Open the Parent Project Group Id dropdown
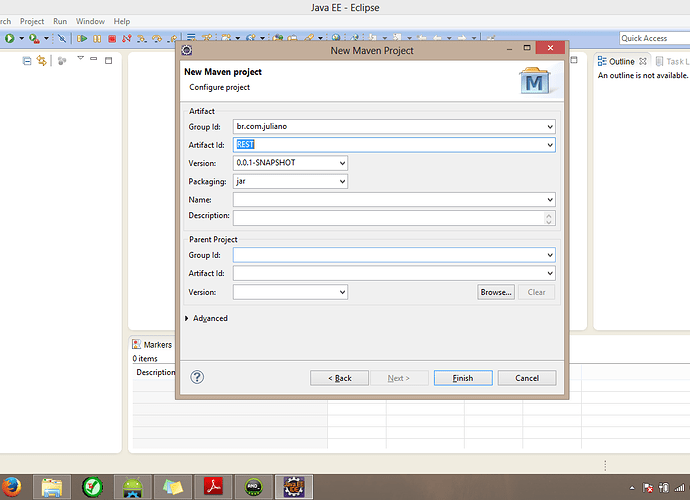Screen dimensions: 690x500 pyautogui.click(x=550, y=255)
